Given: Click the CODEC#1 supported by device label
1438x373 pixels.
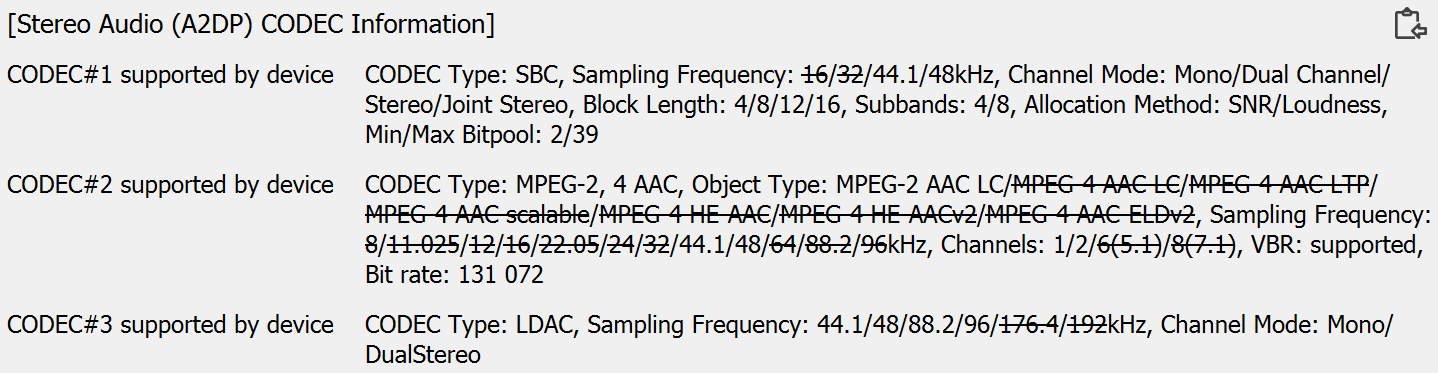Looking at the screenshot, I should 170,76.
